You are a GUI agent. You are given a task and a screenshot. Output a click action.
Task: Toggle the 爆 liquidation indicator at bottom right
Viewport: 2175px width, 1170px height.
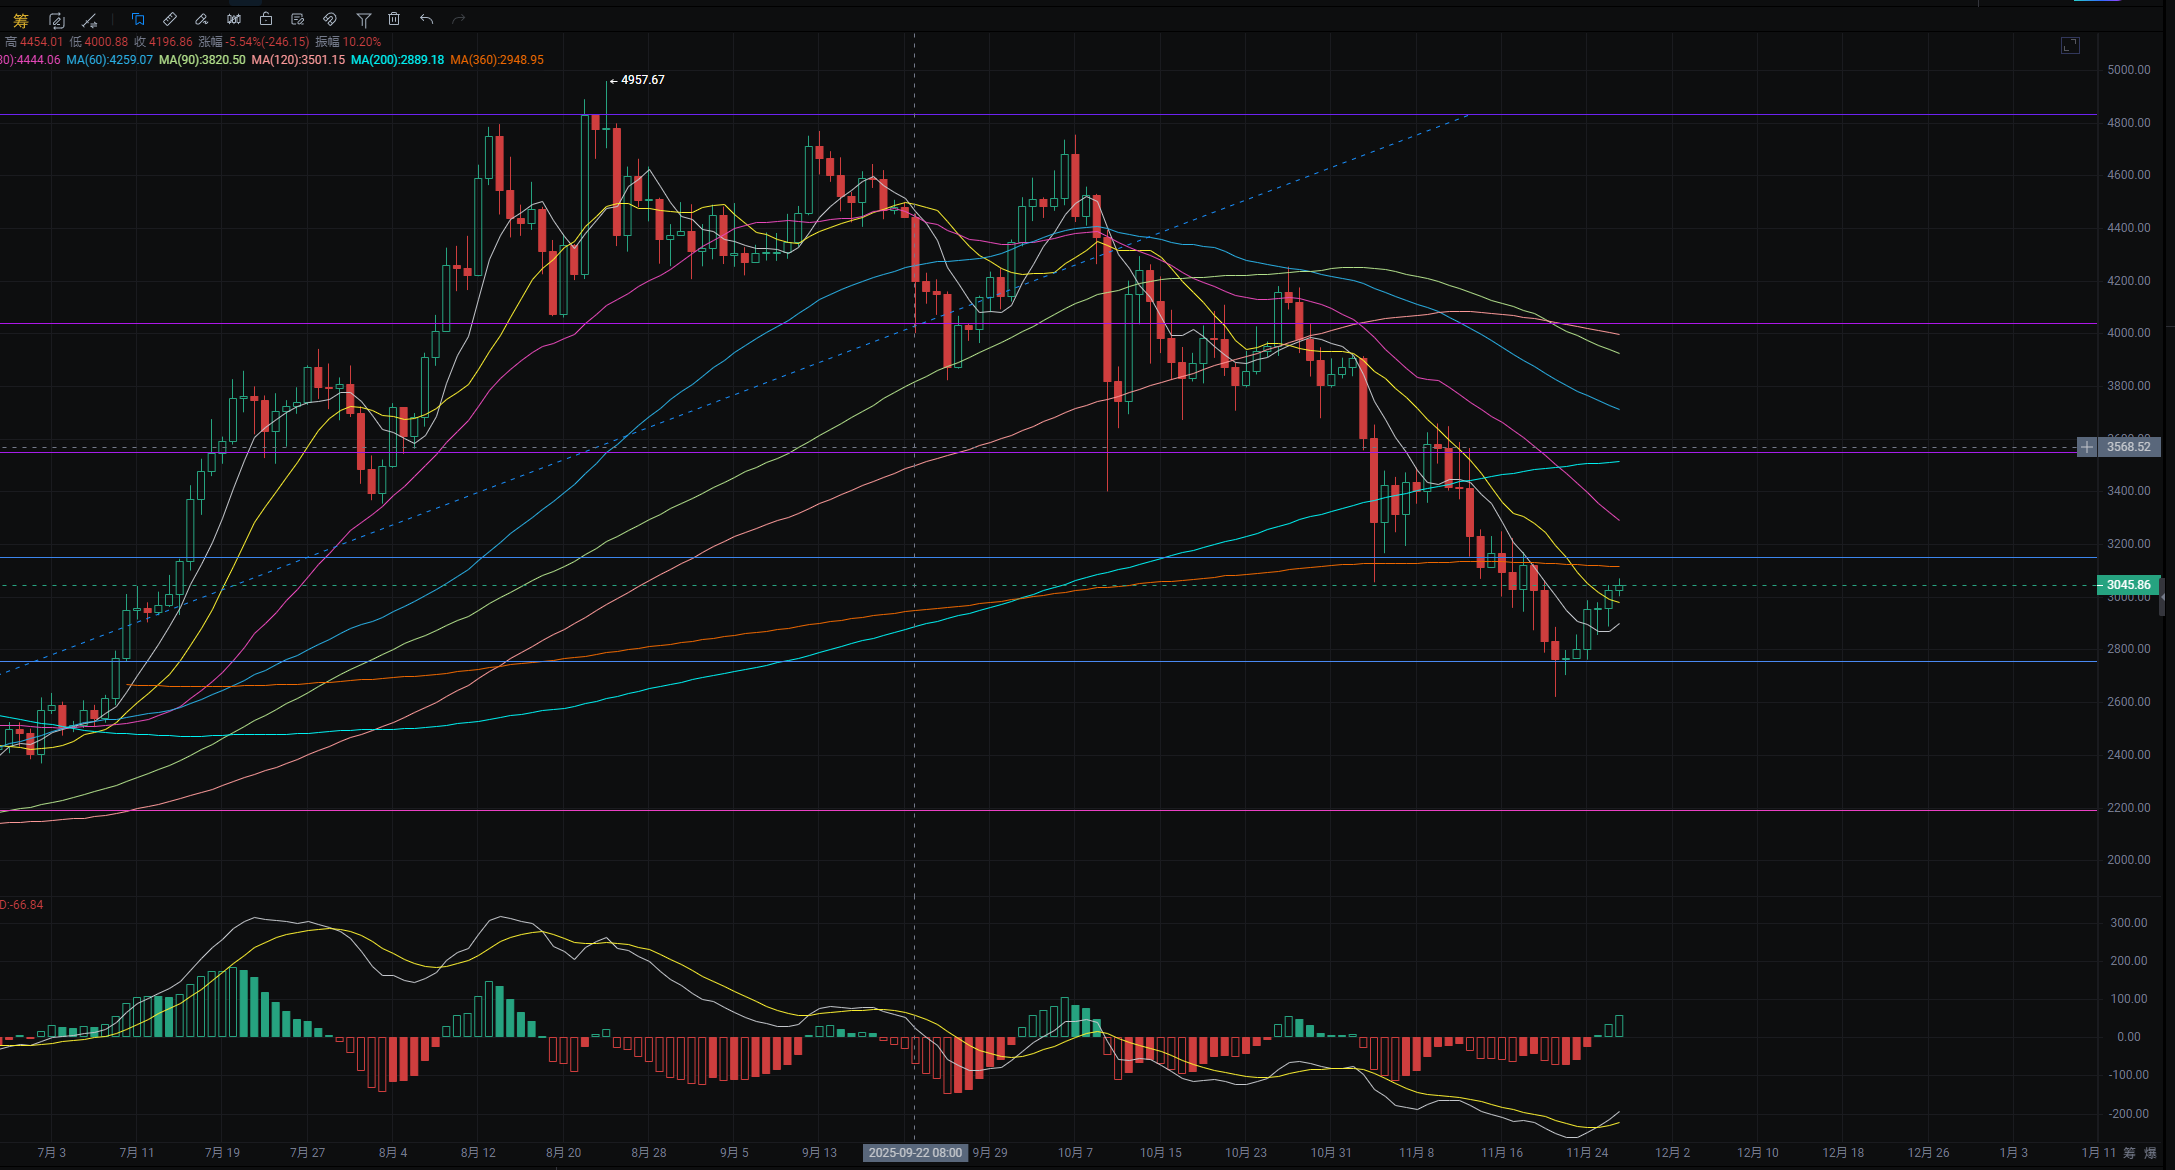[2150, 1153]
